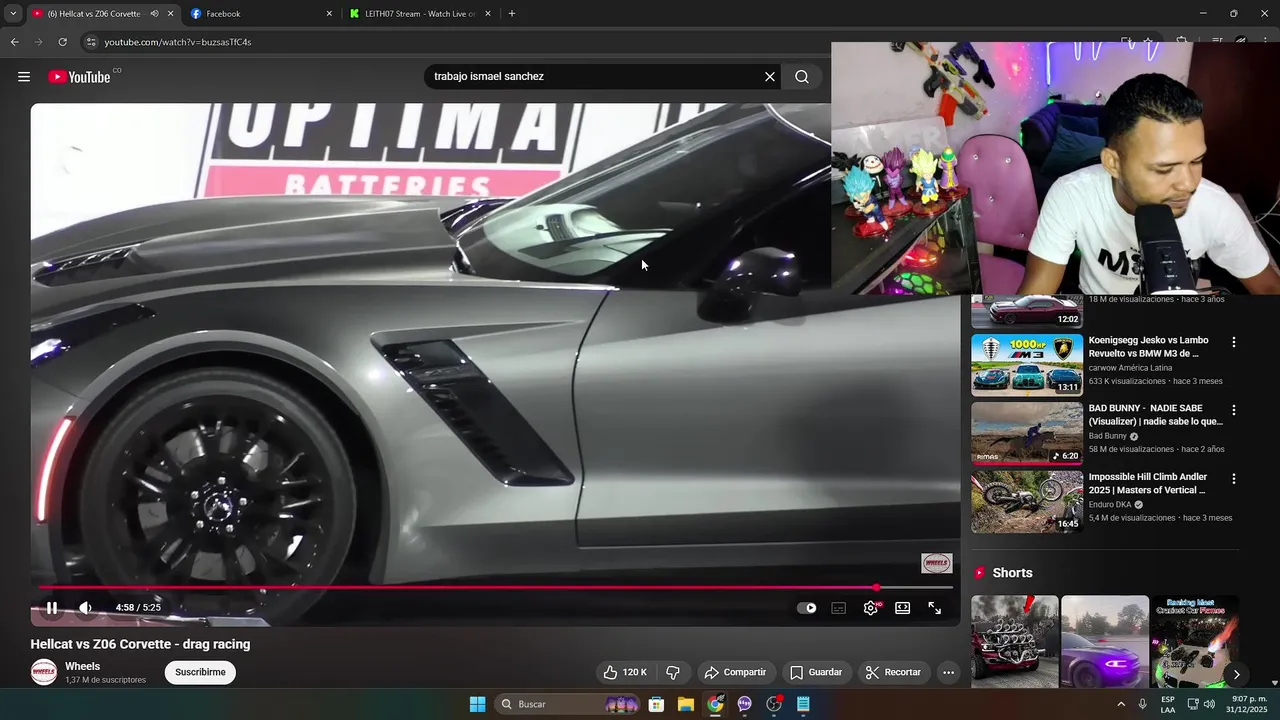Save the video with the Guardar button
Screen dimensions: 1280x720
[816, 673]
